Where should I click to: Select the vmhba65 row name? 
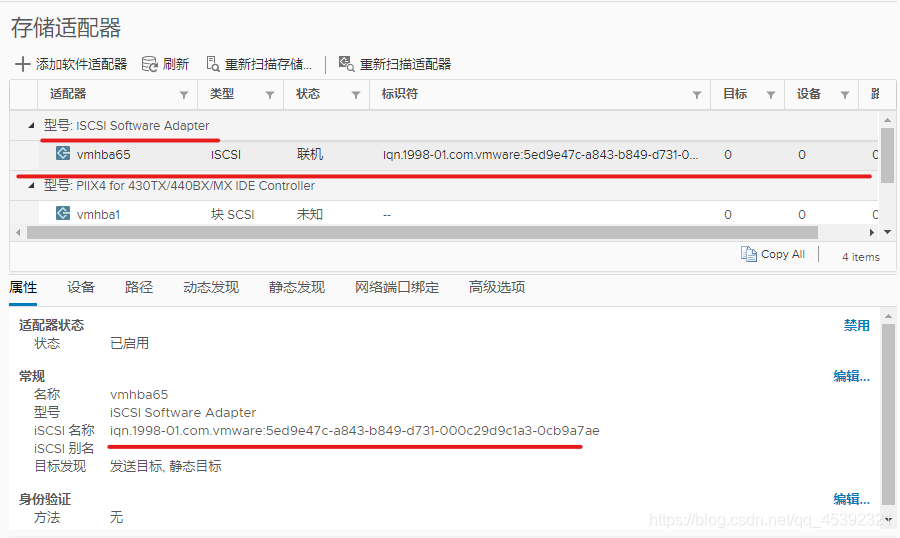(103, 155)
